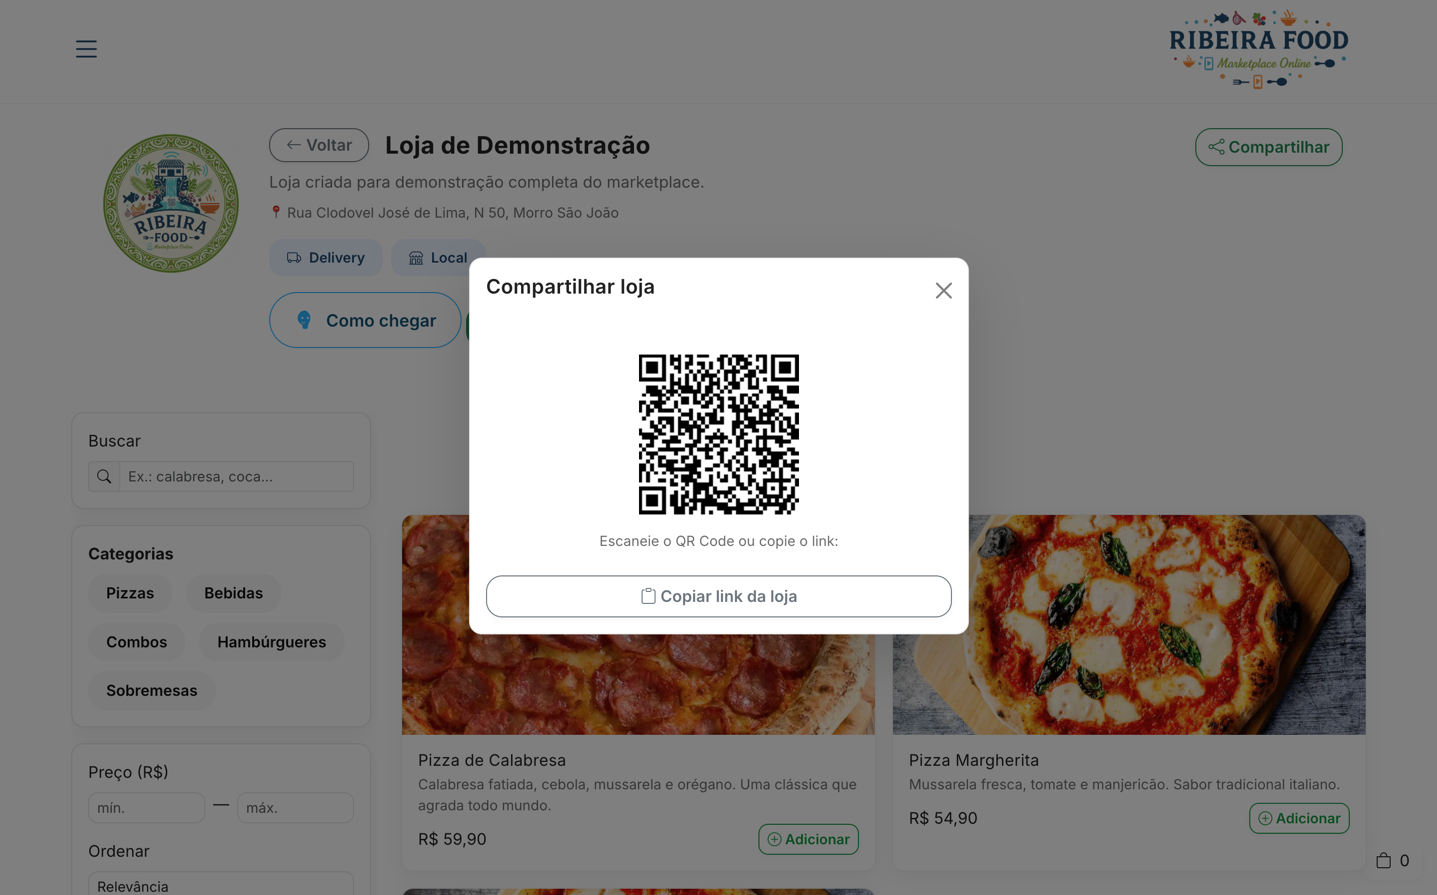Viewport: 1437px width, 895px height.
Task: Open Como chegar directions
Action: click(365, 320)
